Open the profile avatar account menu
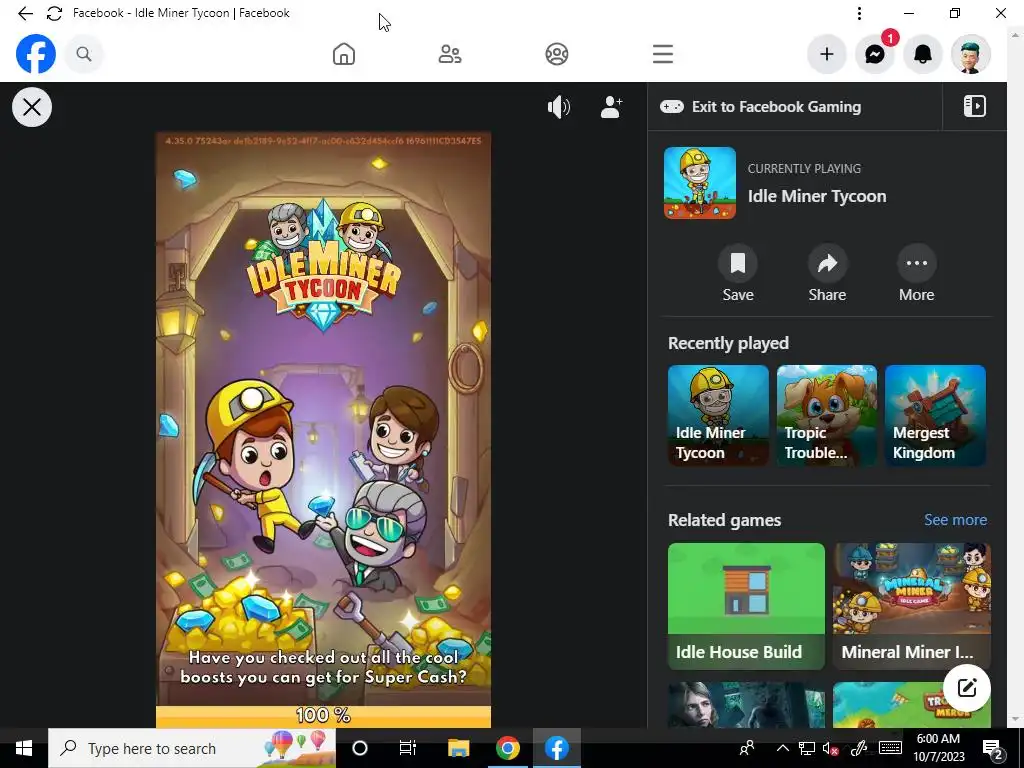Image resolution: width=1024 pixels, height=768 pixels. [x=971, y=54]
